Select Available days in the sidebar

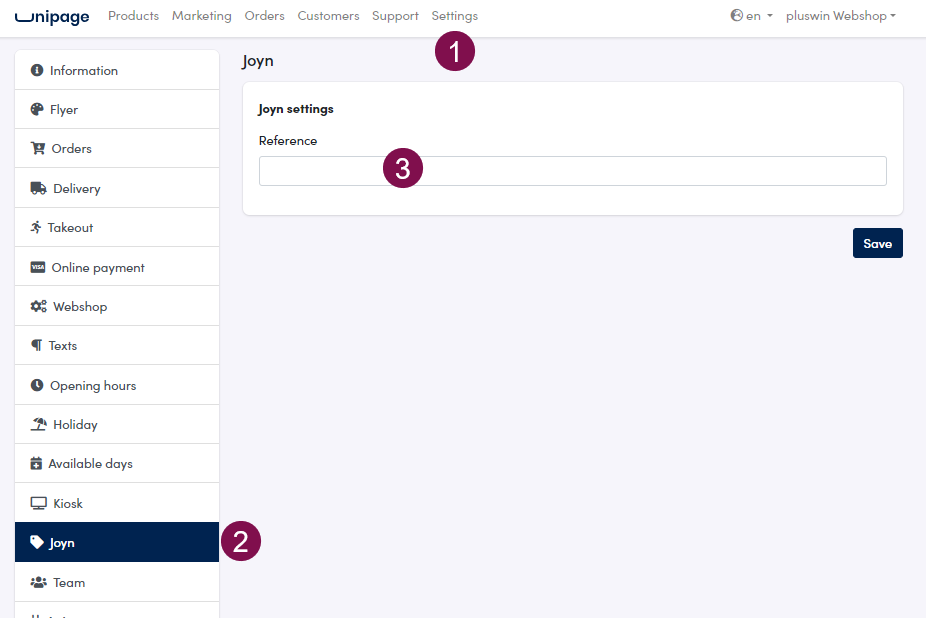click(x=117, y=464)
